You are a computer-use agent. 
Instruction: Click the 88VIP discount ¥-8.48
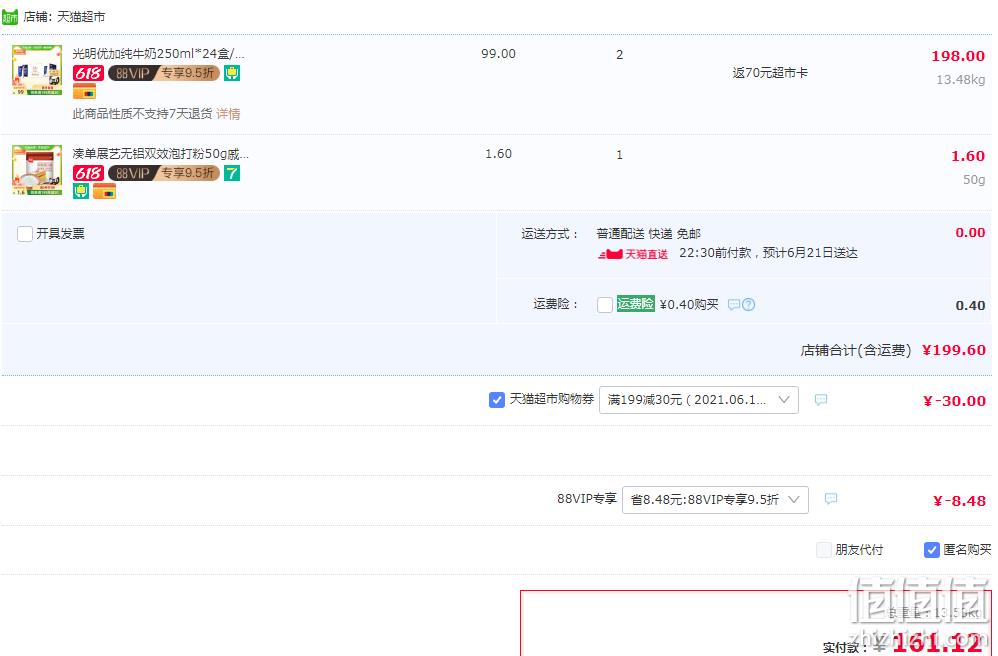[959, 501]
